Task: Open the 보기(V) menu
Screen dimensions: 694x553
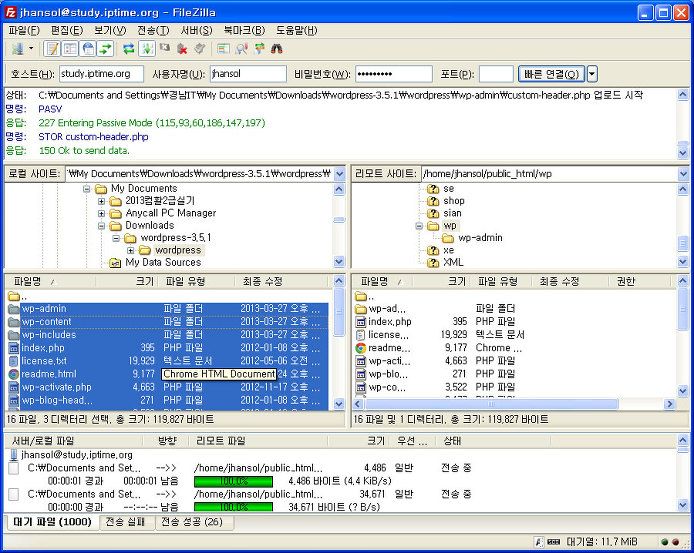Action: coord(110,30)
